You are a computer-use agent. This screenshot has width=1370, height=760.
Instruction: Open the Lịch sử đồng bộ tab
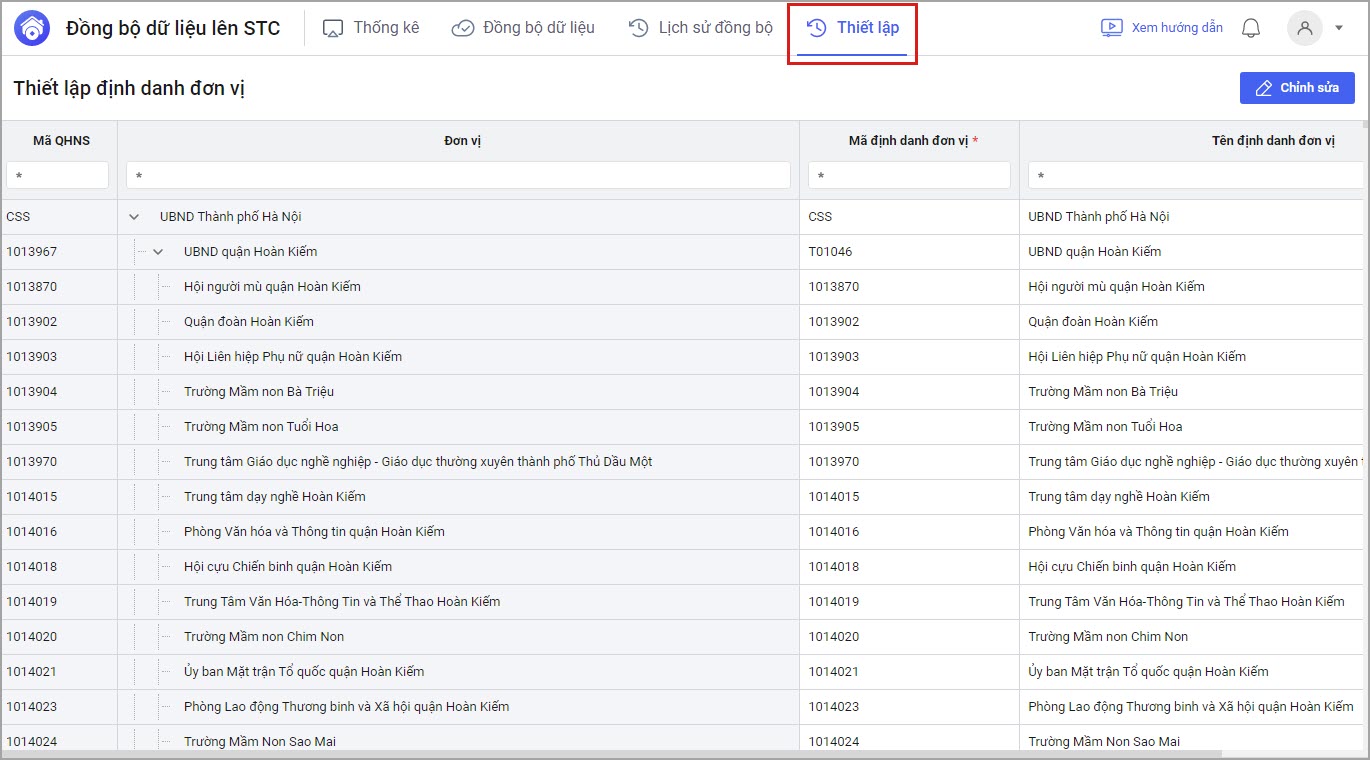(715, 28)
